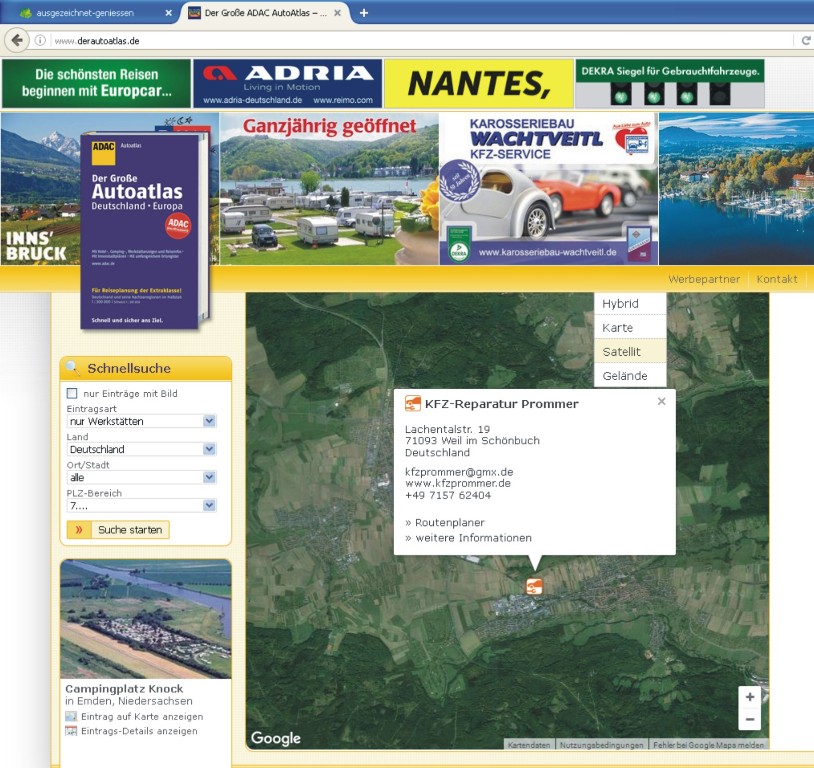Zoom out the map with minus button

tap(750, 719)
